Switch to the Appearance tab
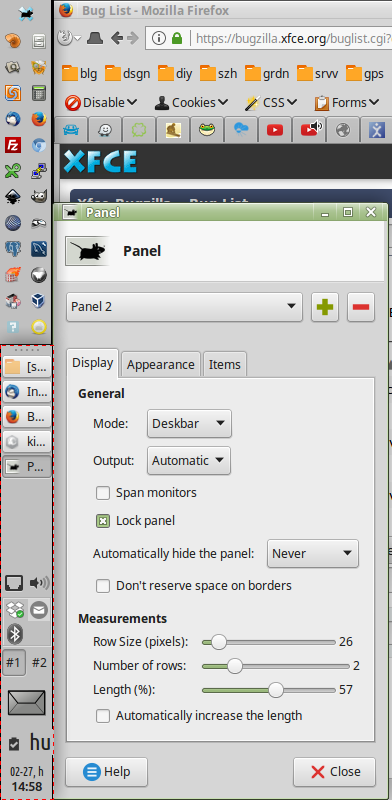Screen dimensions: 392x800 (161, 364)
